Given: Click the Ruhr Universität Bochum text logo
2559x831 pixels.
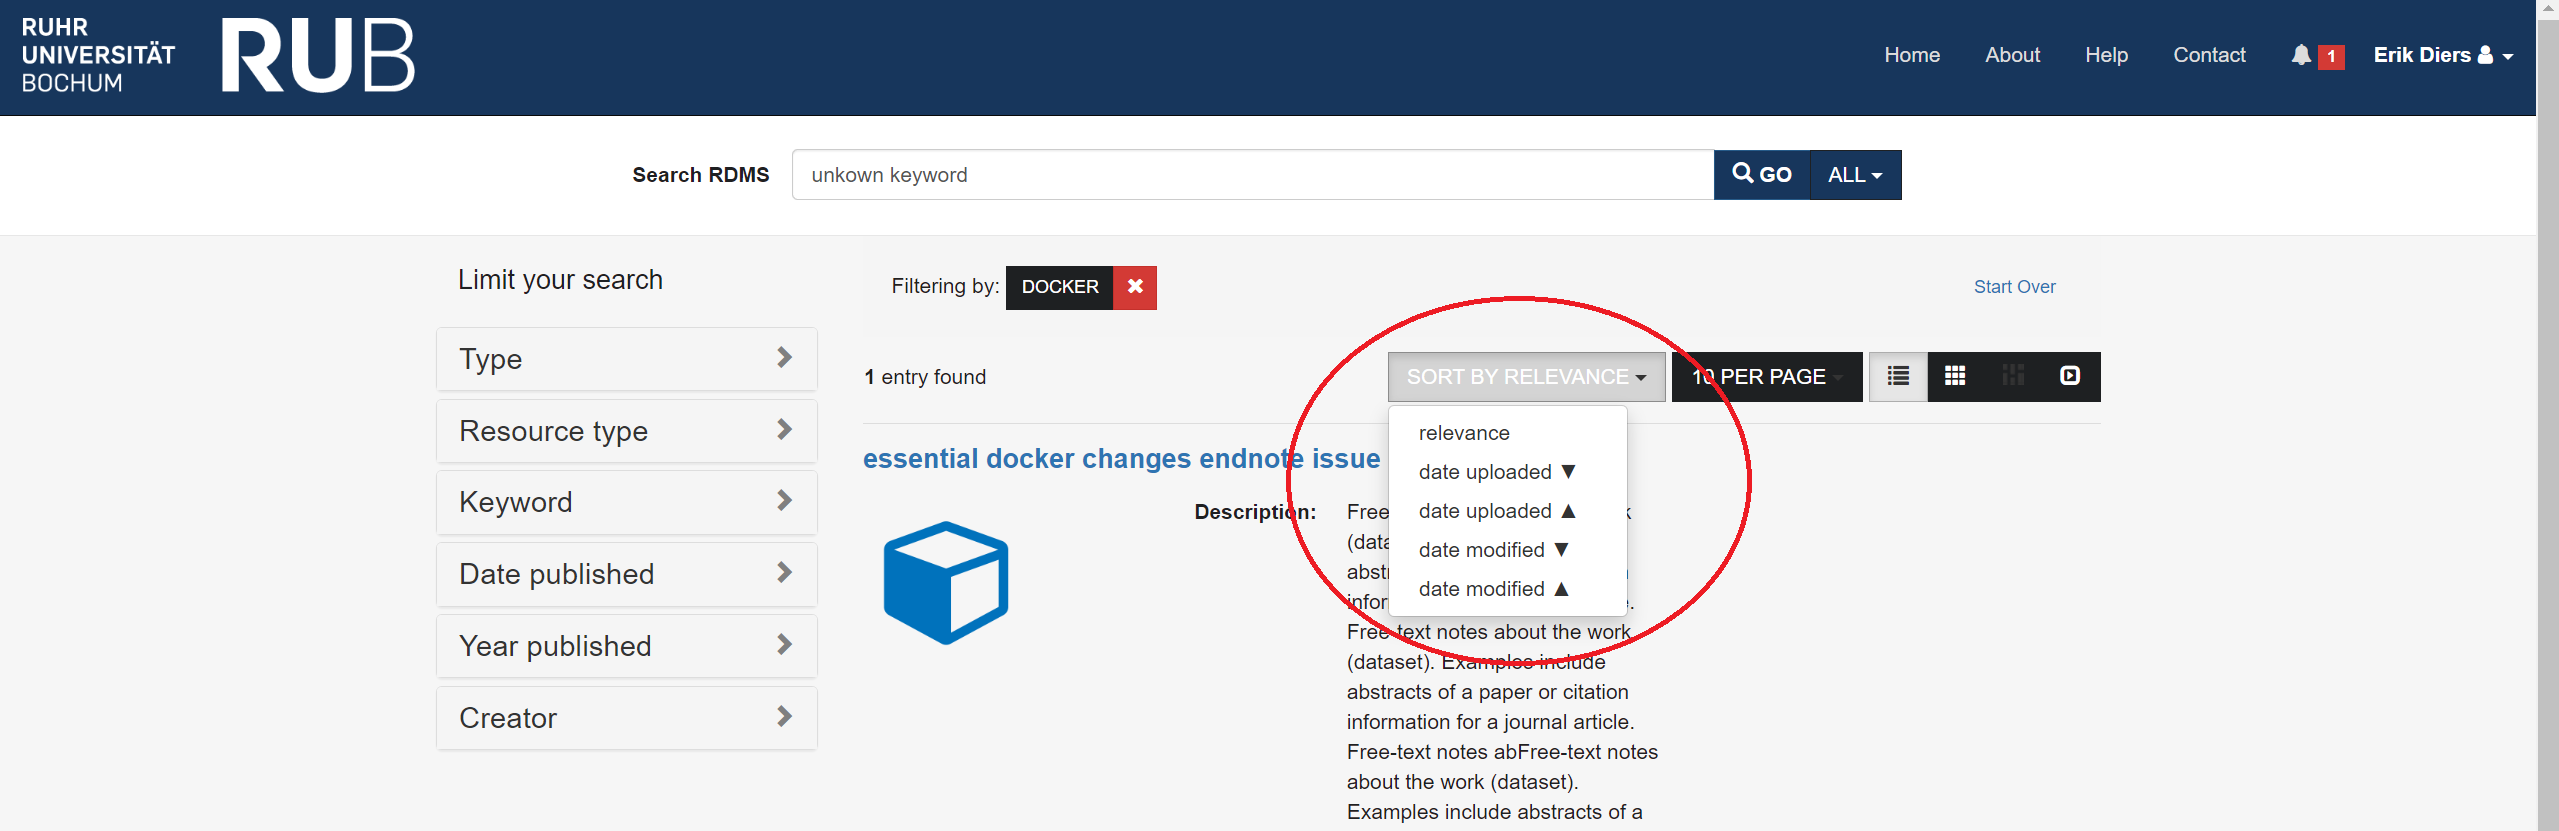Looking at the screenshot, I should coord(98,55).
